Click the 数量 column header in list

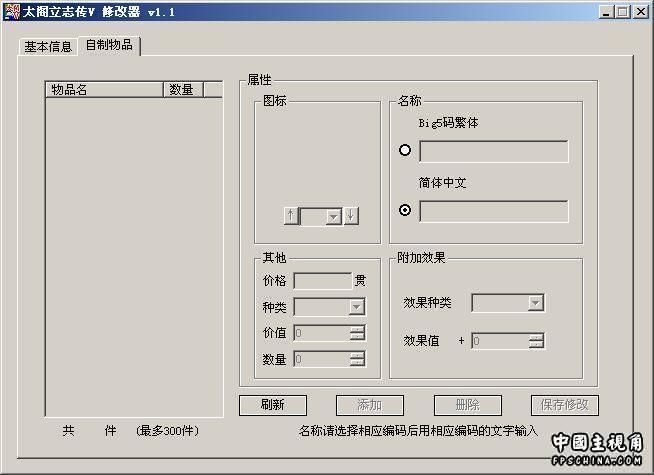[183, 89]
